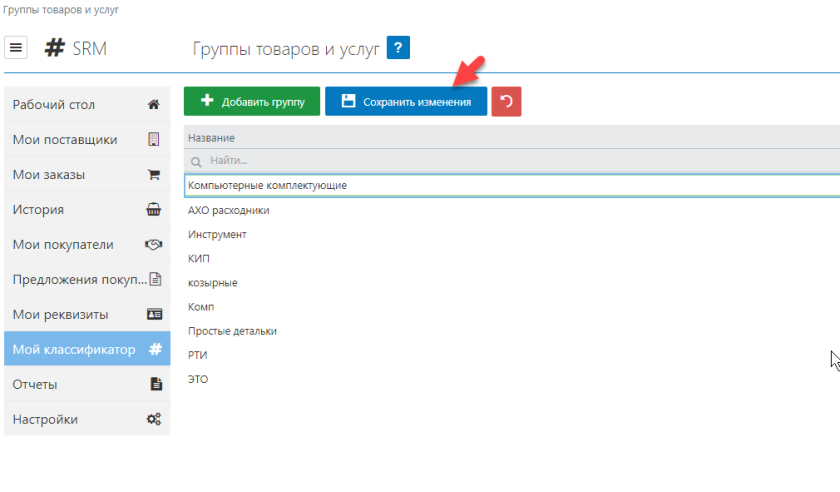
Task: Click the red undo changes button
Action: point(506,101)
